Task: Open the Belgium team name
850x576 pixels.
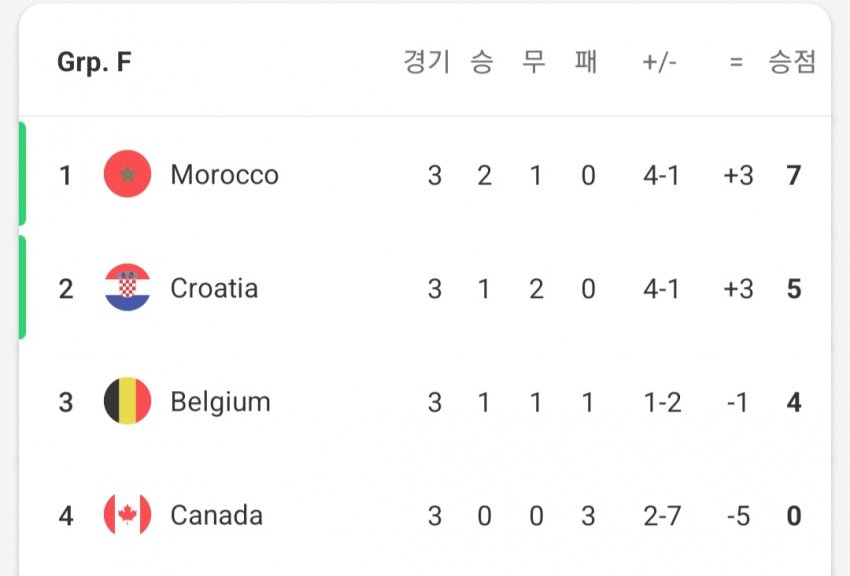Action: 220,403
